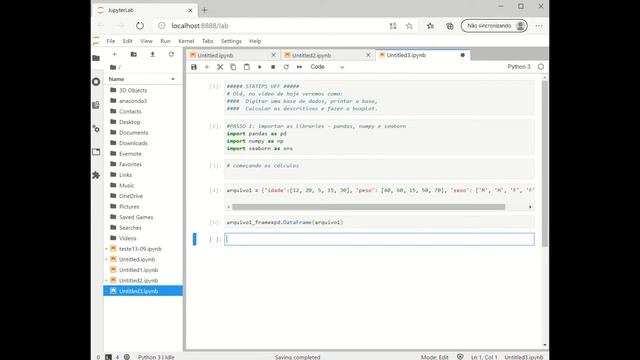Select Untitled3.ipynb in the file list

tap(142, 291)
